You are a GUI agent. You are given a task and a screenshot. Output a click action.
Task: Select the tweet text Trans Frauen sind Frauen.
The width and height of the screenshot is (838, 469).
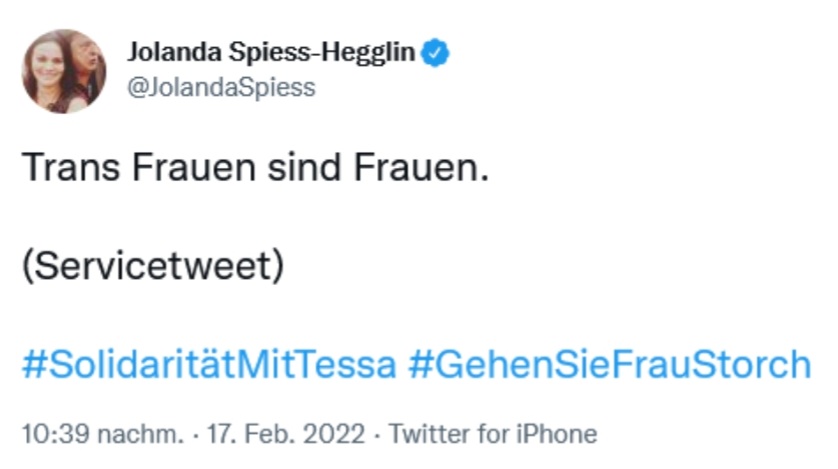(255, 168)
